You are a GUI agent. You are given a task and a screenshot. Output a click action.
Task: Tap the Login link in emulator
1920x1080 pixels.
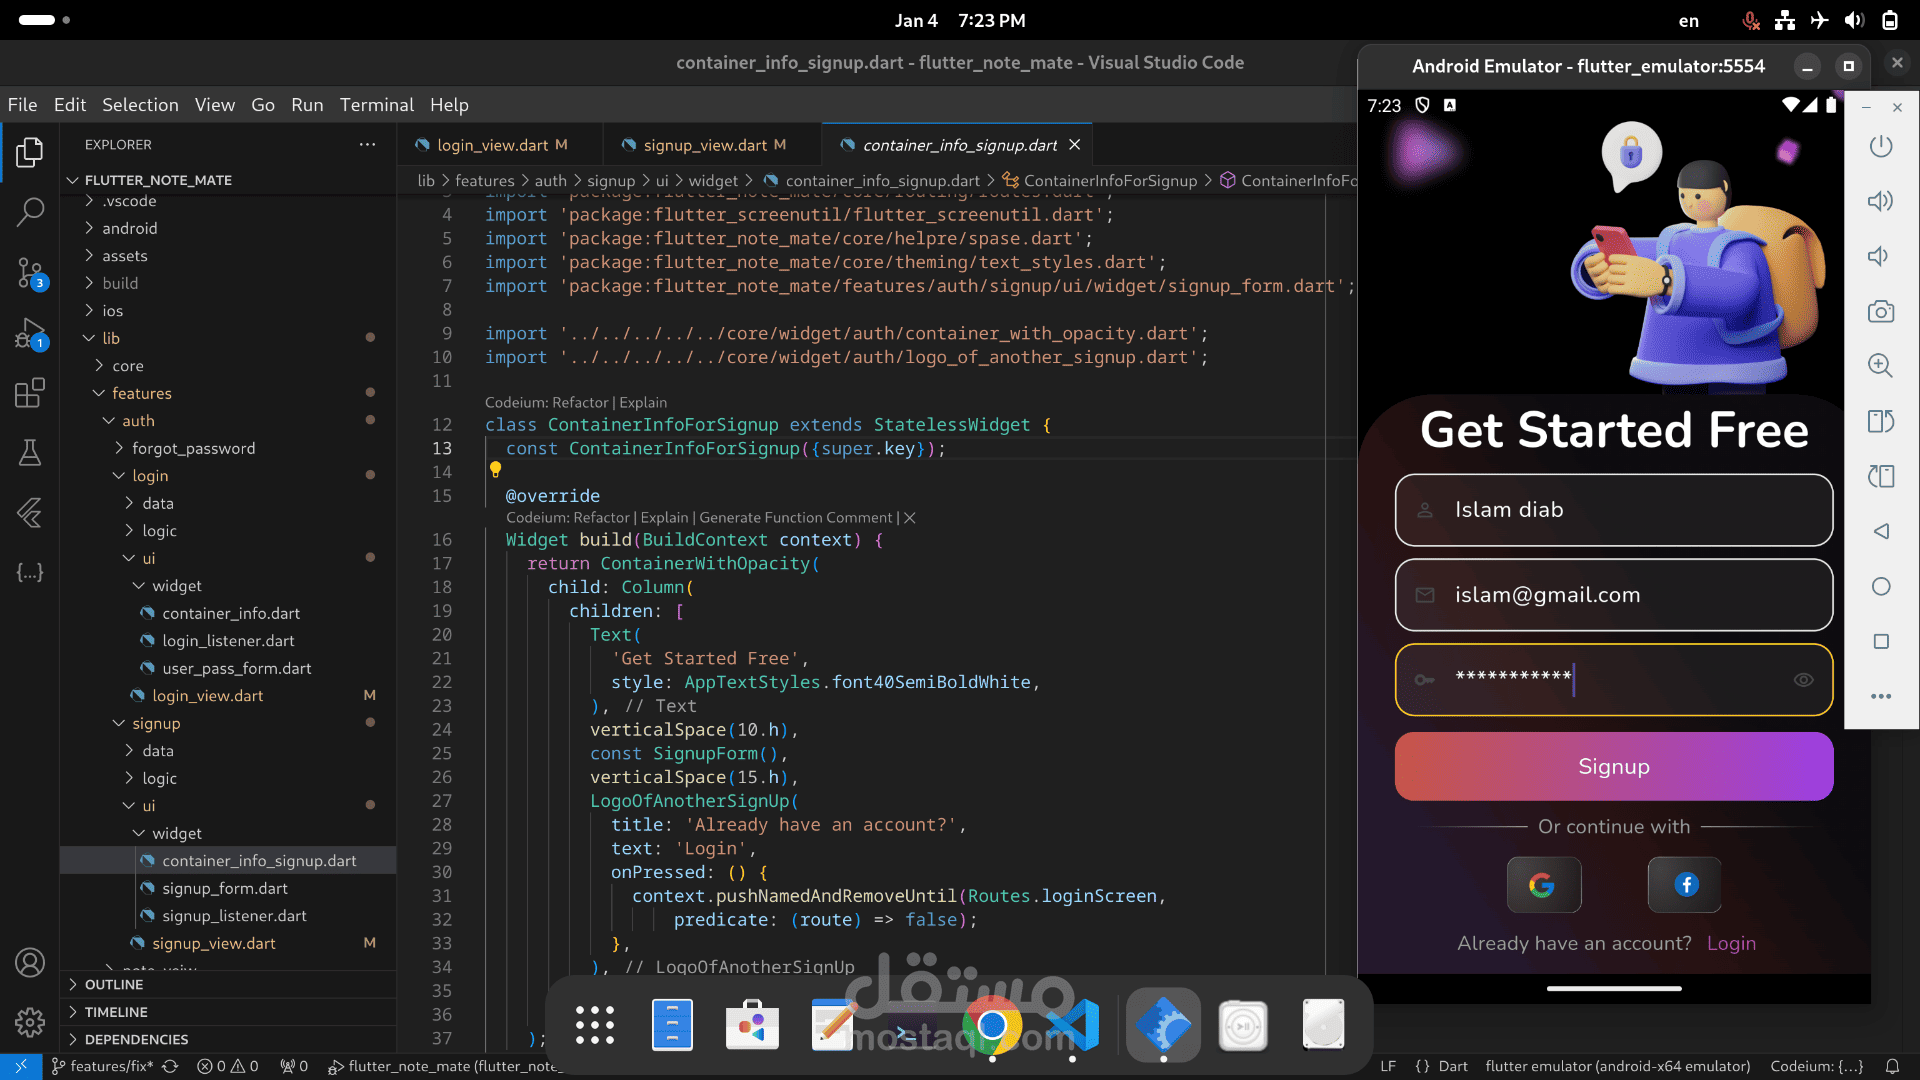(x=1731, y=943)
